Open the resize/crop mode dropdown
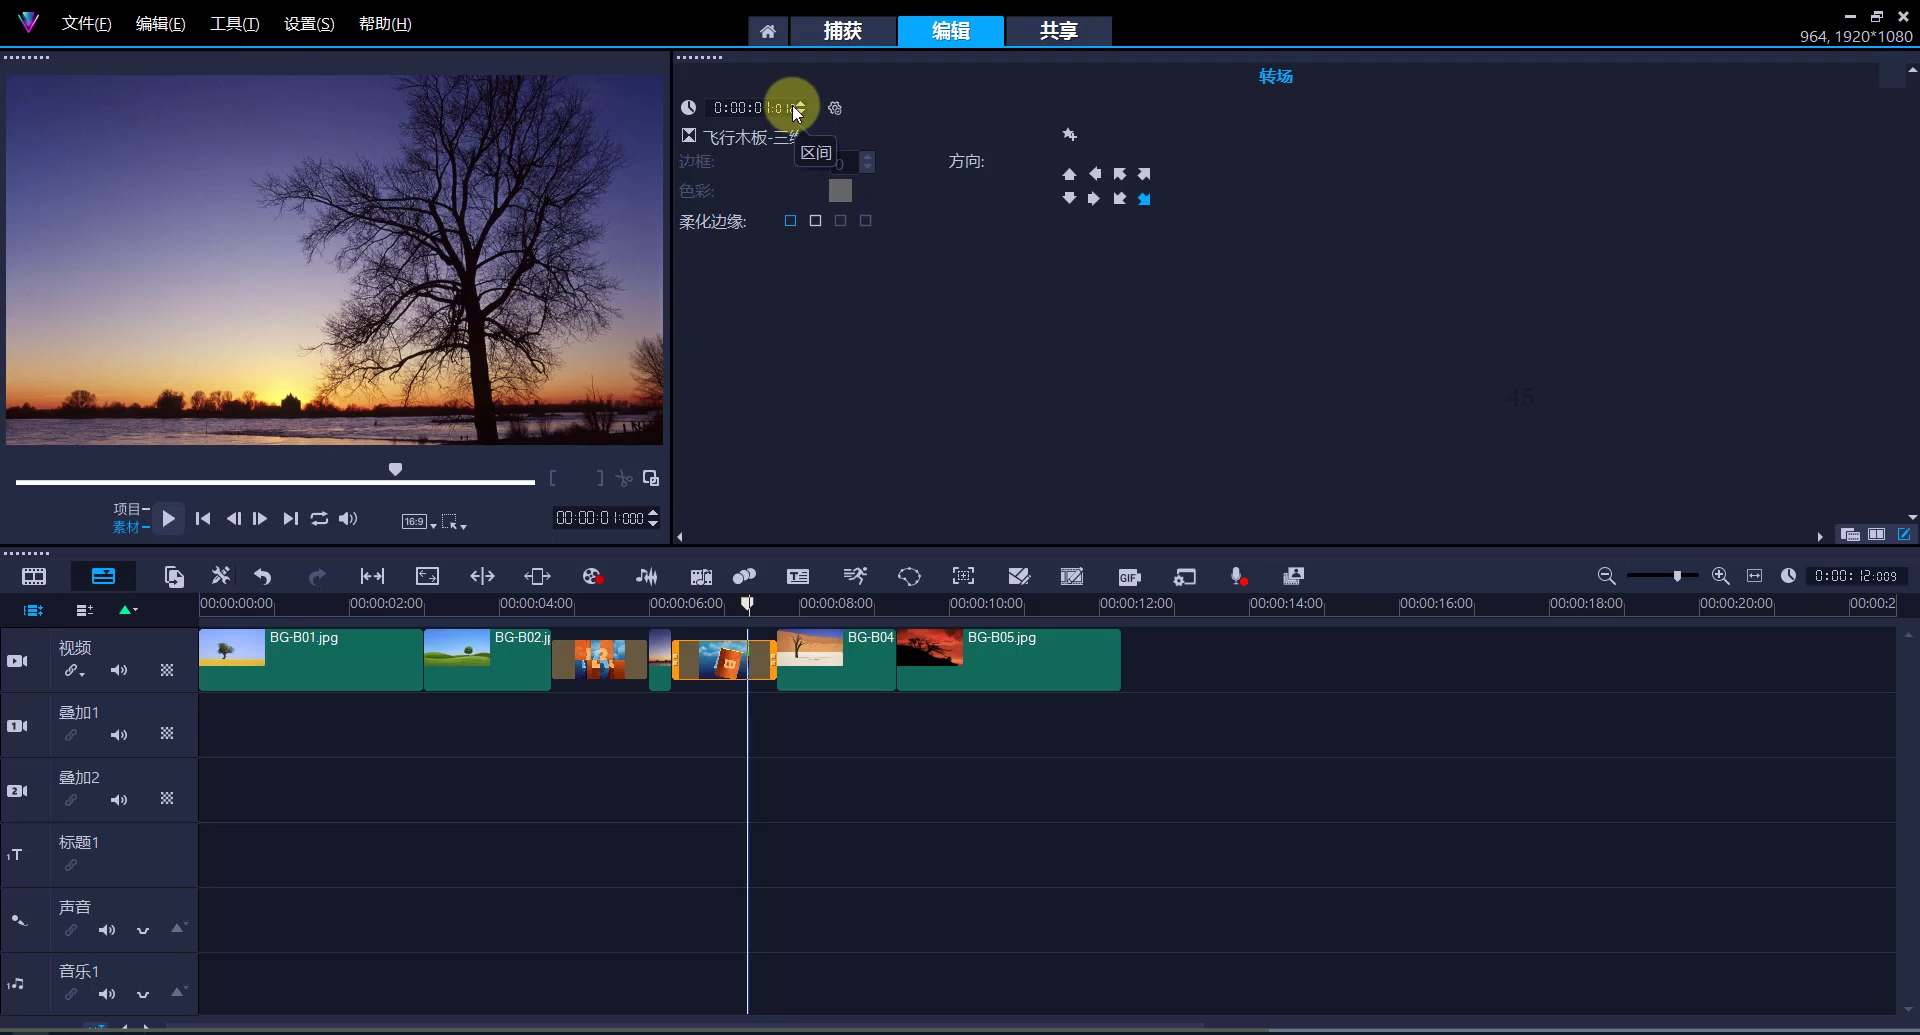This screenshot has height=1035, width=1920. [x=454, y=521]
